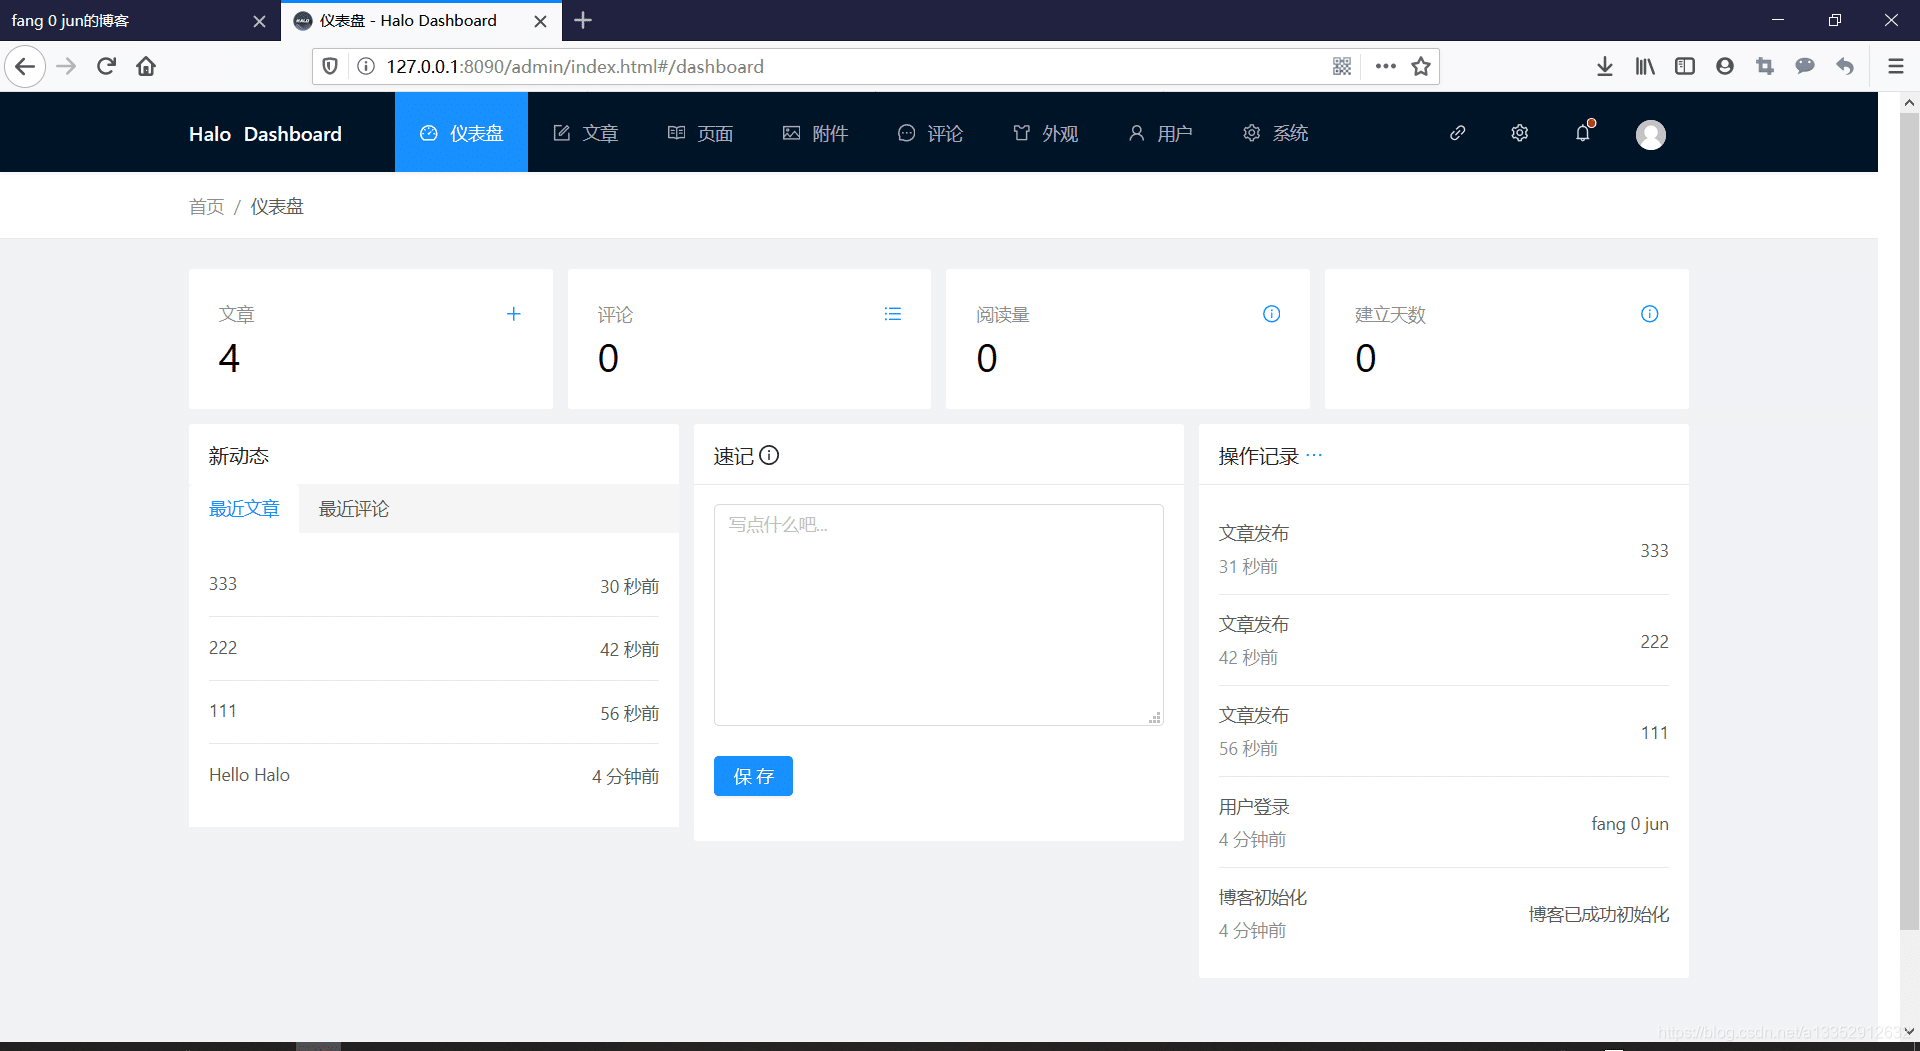Image resolution: width=1920 pixels, height=1051 pixels.
Task: Click the screenshot crop icon in toolbar
Action: (x=1765, y=66)
